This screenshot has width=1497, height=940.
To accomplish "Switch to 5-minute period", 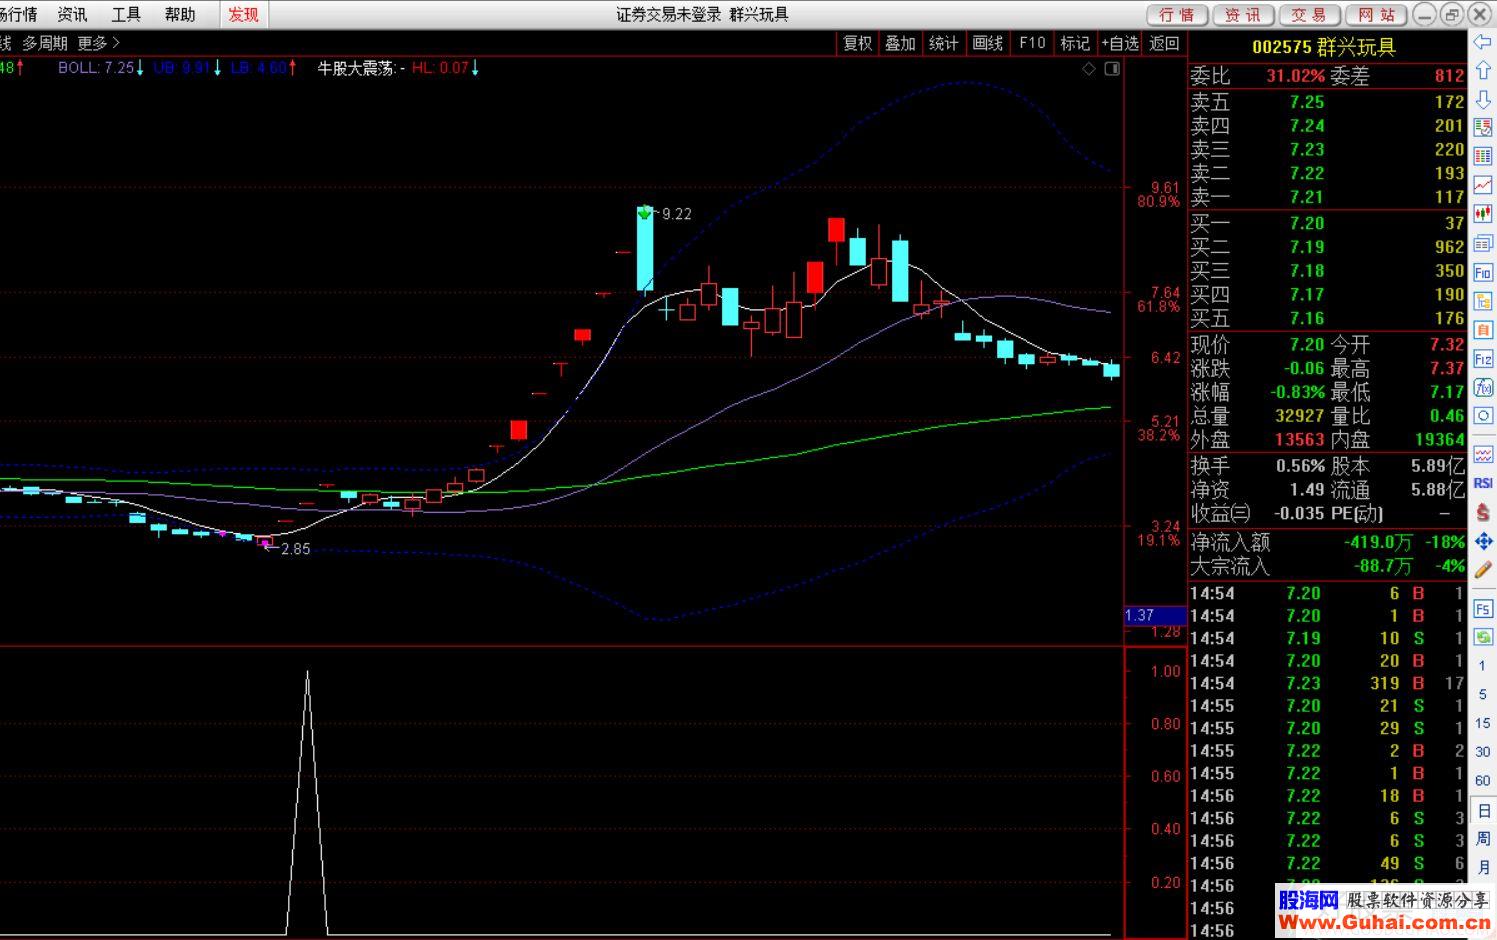I will 1483,694.
